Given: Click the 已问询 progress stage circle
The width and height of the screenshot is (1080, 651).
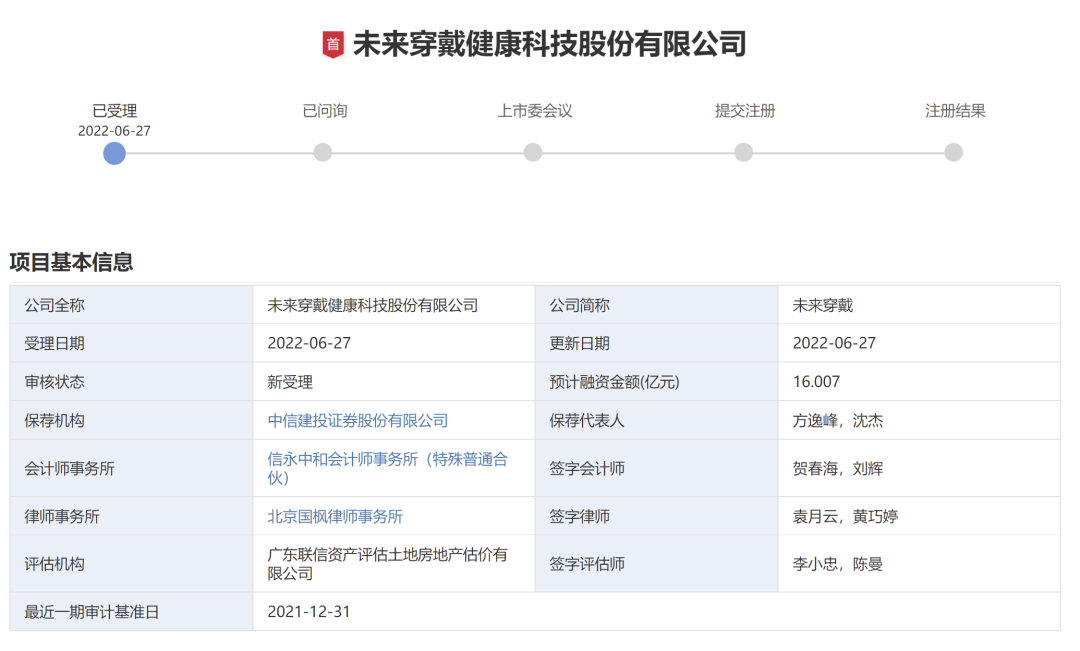Looking at the screenshot, I should (x=322, y=152).
